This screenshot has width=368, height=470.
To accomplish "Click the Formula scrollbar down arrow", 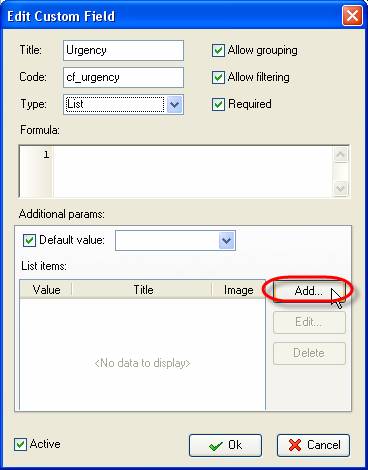I will [340, 189].
